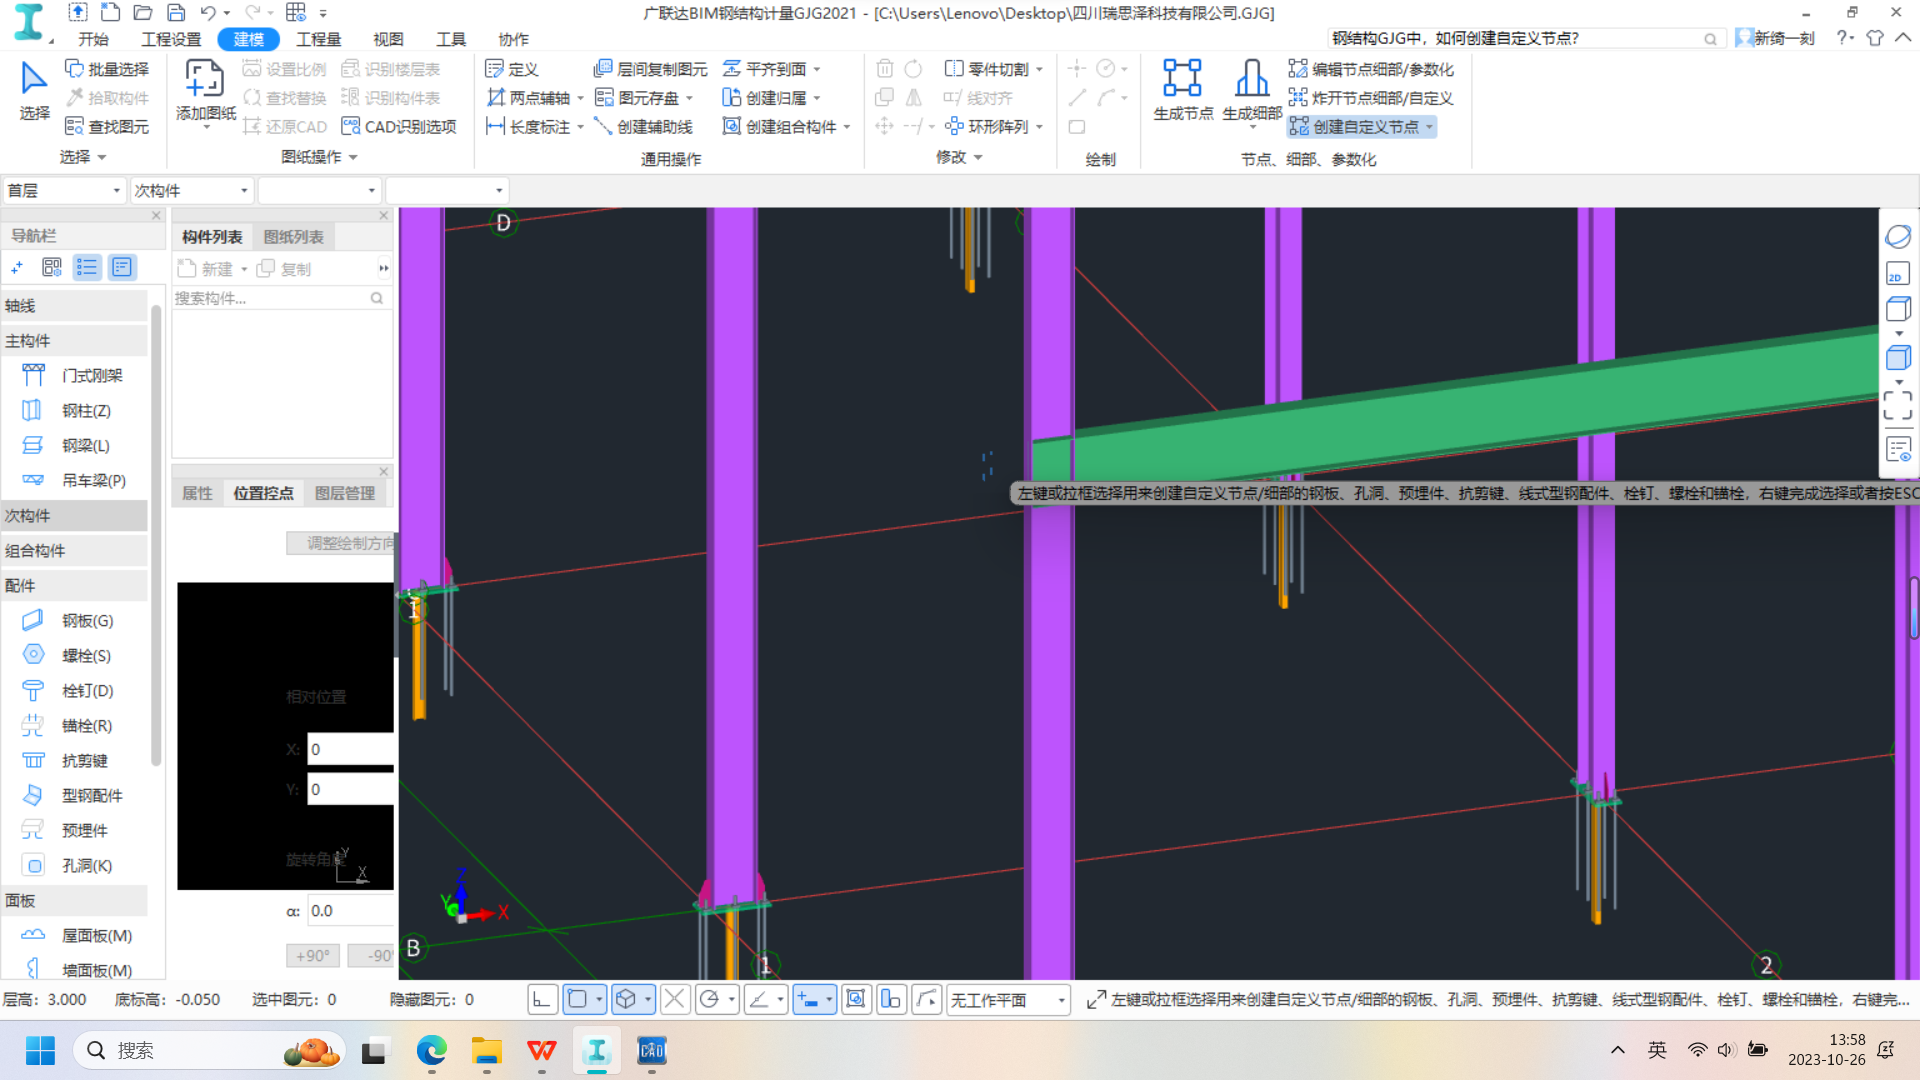
Task: Expand 组合构件 section header
Action: point(75,551)
